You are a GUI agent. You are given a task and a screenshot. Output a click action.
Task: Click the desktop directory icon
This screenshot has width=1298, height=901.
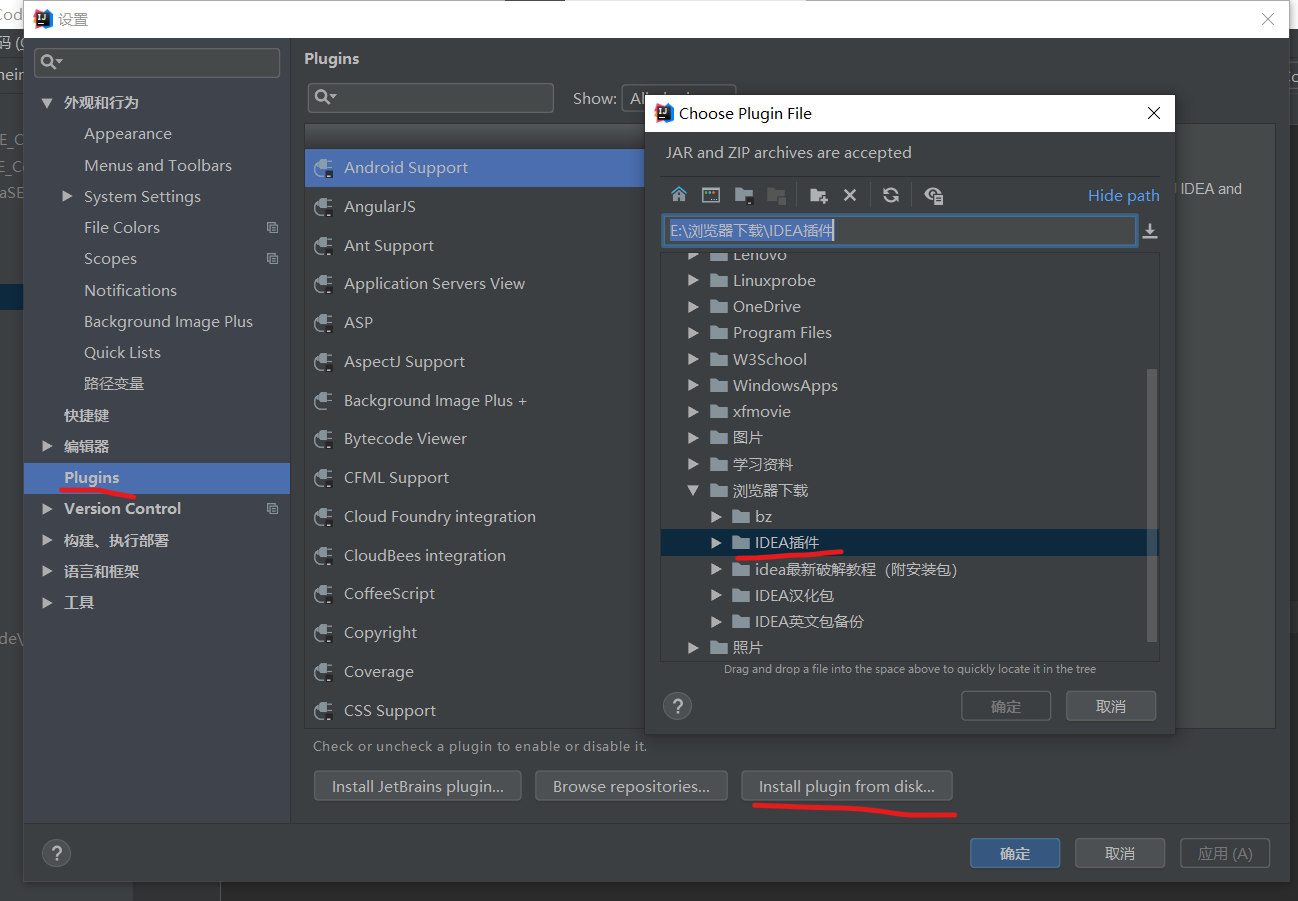point(711,195)
